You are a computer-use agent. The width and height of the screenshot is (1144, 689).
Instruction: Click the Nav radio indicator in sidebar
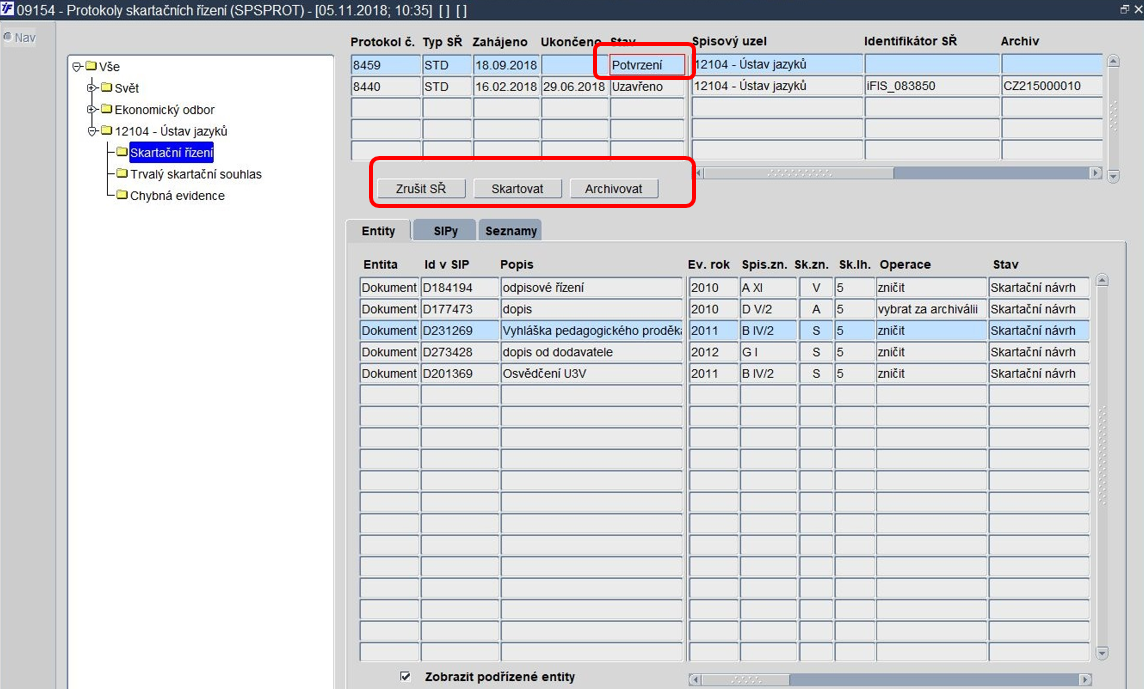tap(7, 36)
